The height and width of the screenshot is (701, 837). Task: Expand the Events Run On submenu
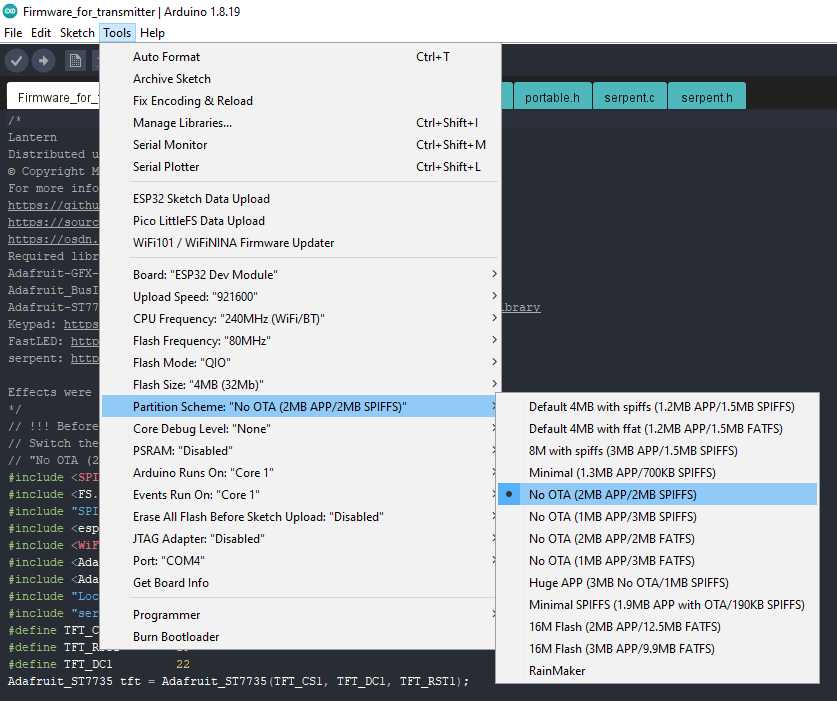click(x=300, y=494)
